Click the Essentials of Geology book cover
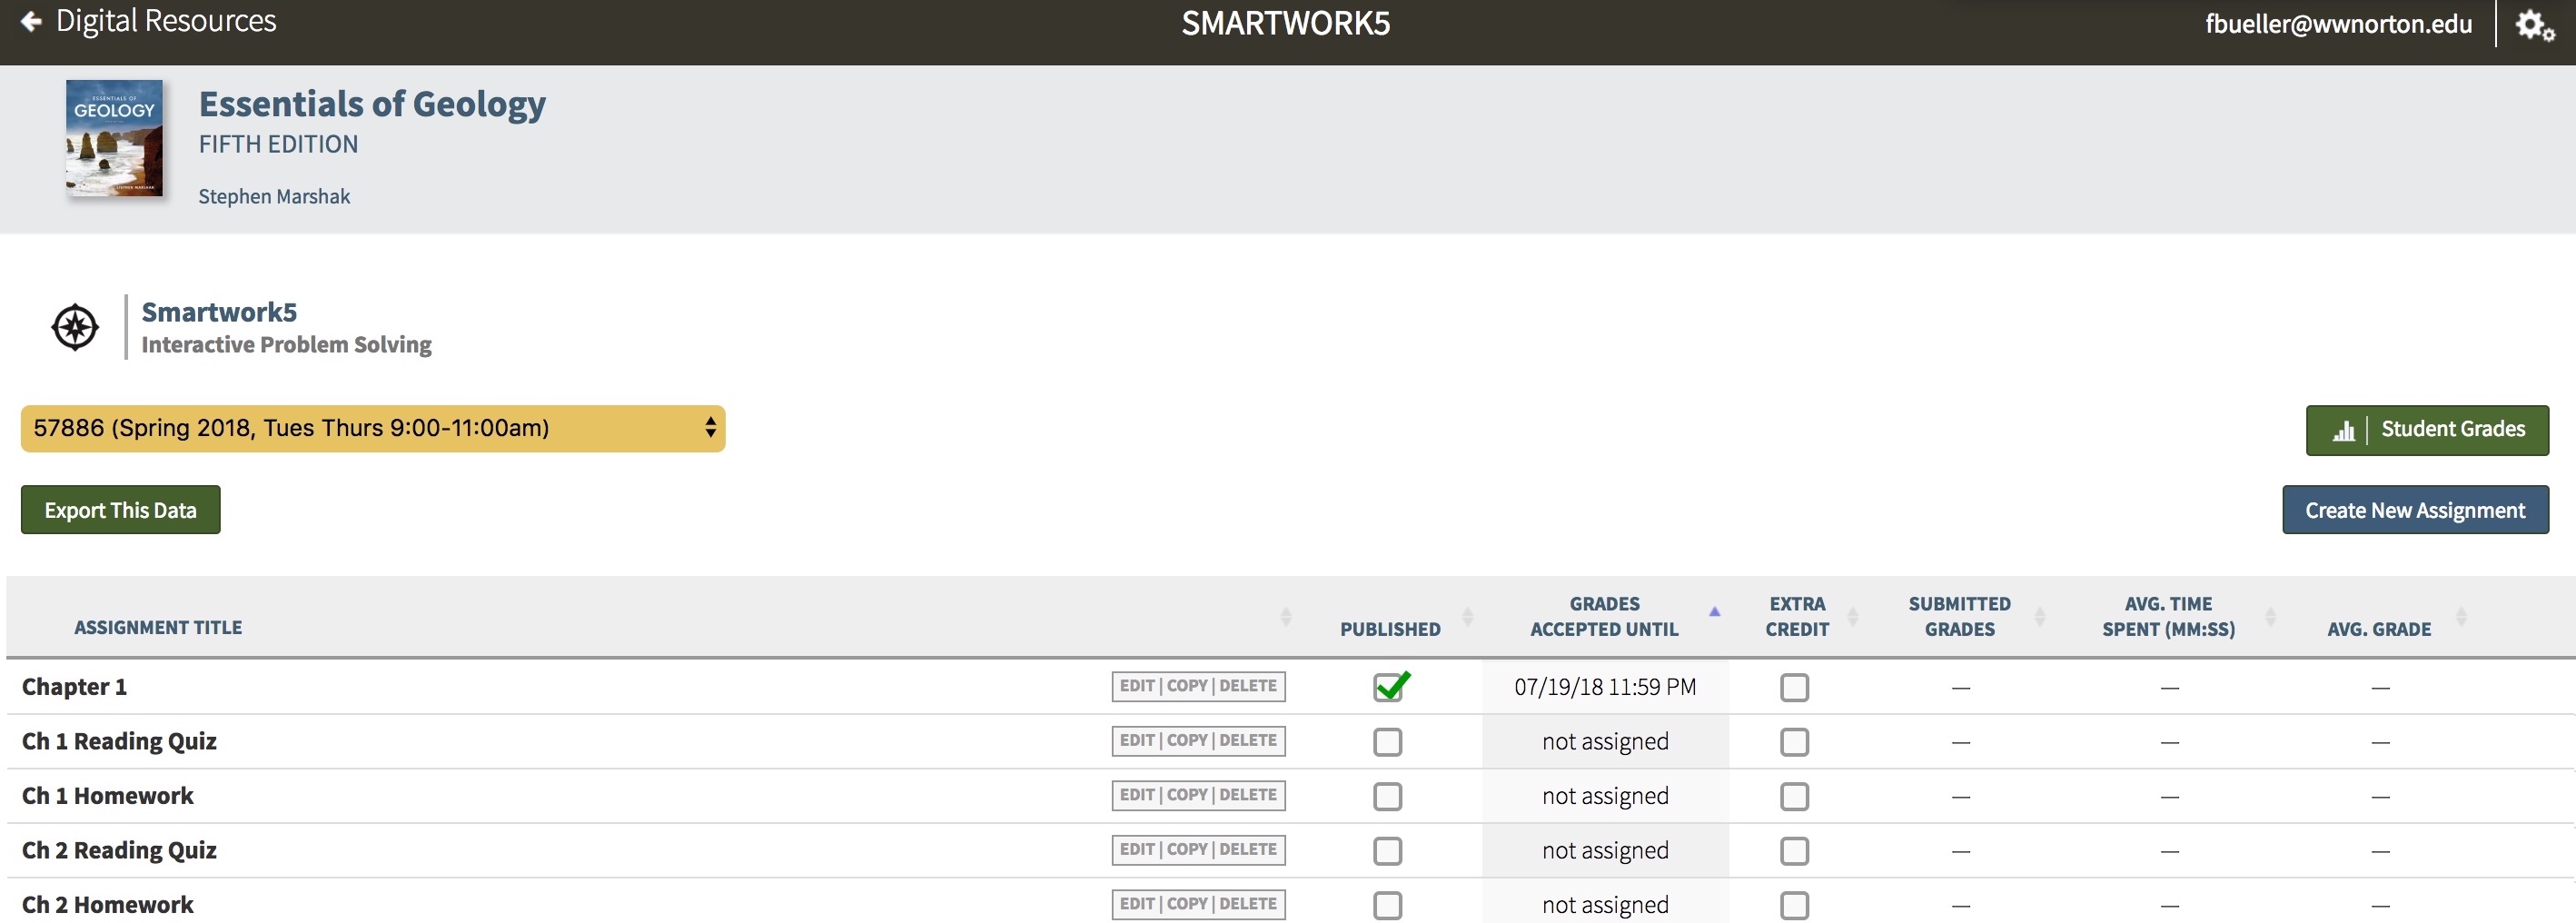The image size is (2576, 923). pos(114,138)
